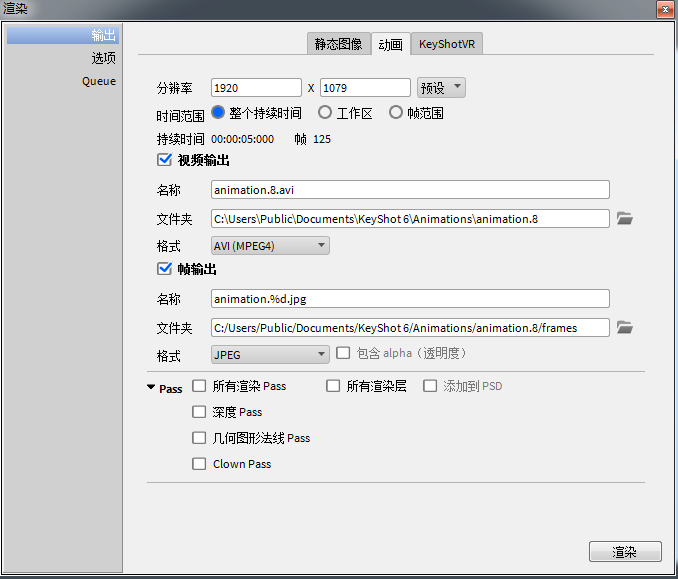Toggle the 视频输出 checkbox

pos(165,160)
